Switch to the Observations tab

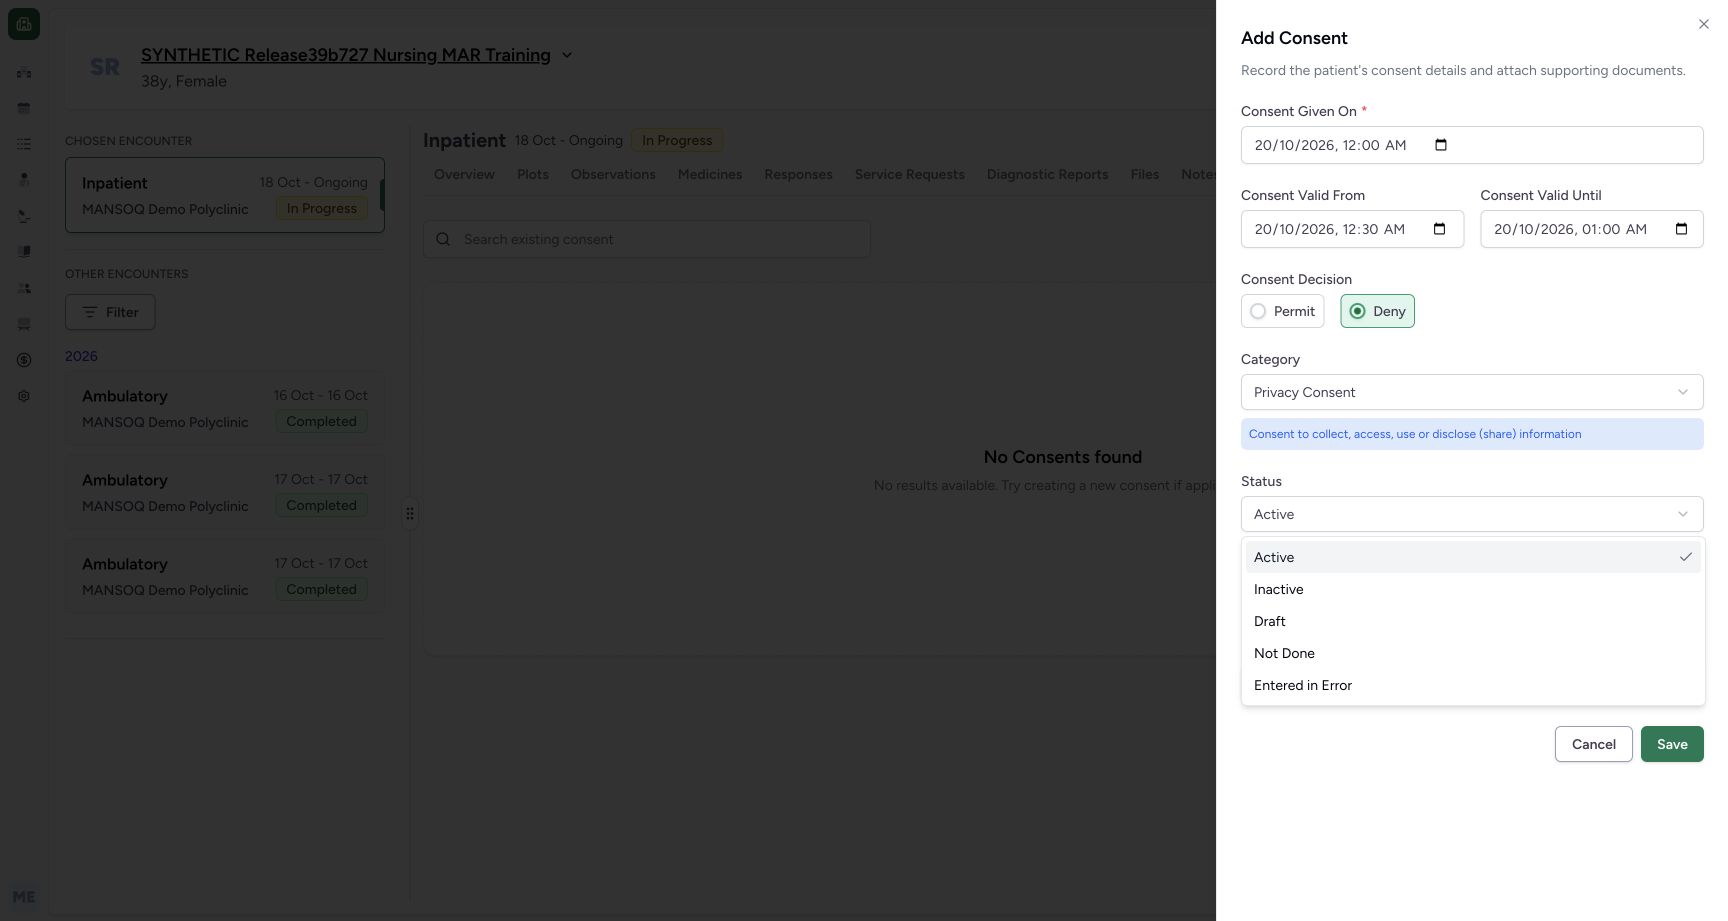click(x=613, y=174)
